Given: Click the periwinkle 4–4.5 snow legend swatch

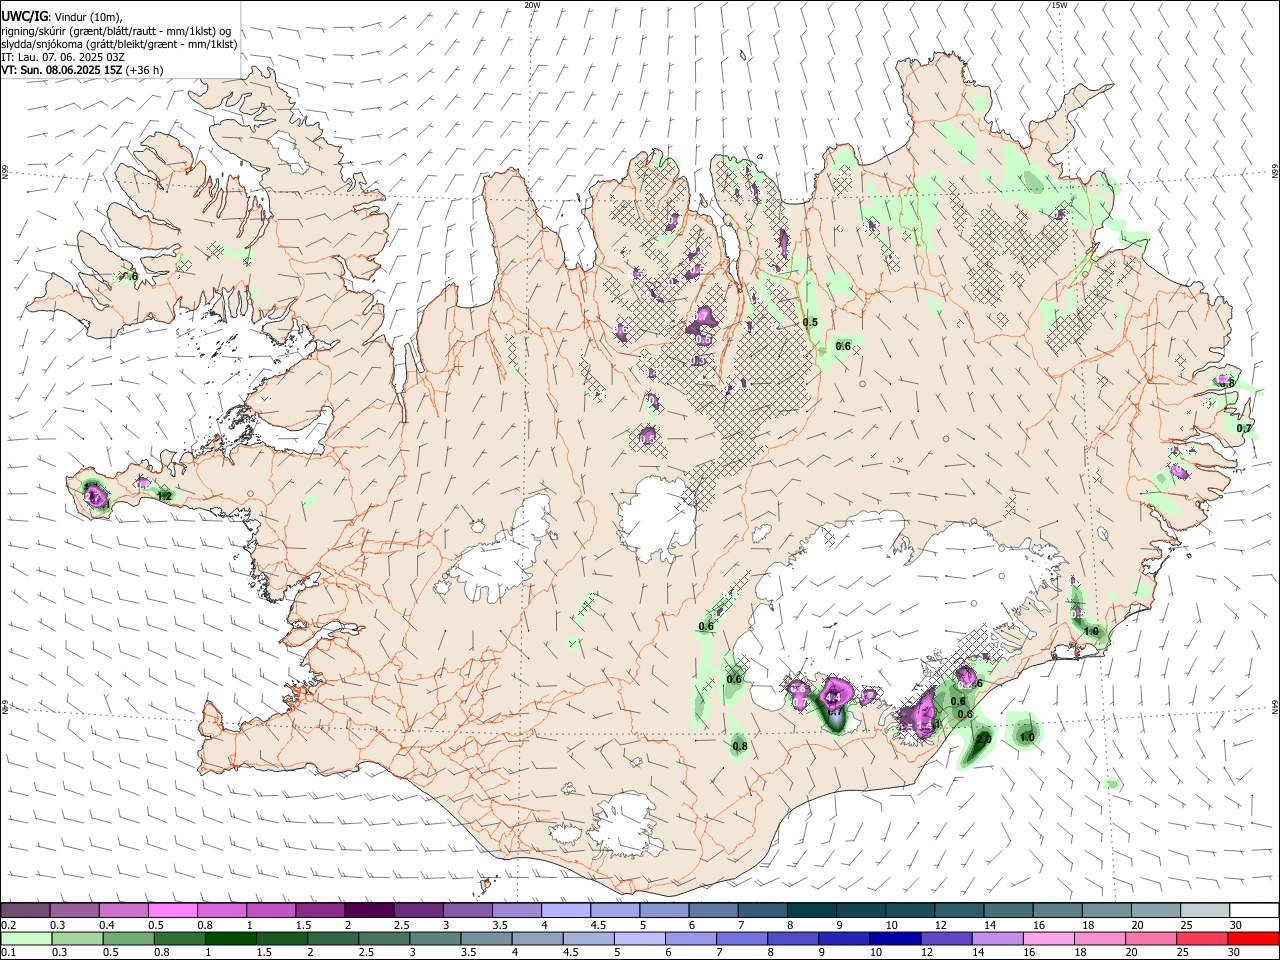Looking at the screenshot, I should coord(566,911).
